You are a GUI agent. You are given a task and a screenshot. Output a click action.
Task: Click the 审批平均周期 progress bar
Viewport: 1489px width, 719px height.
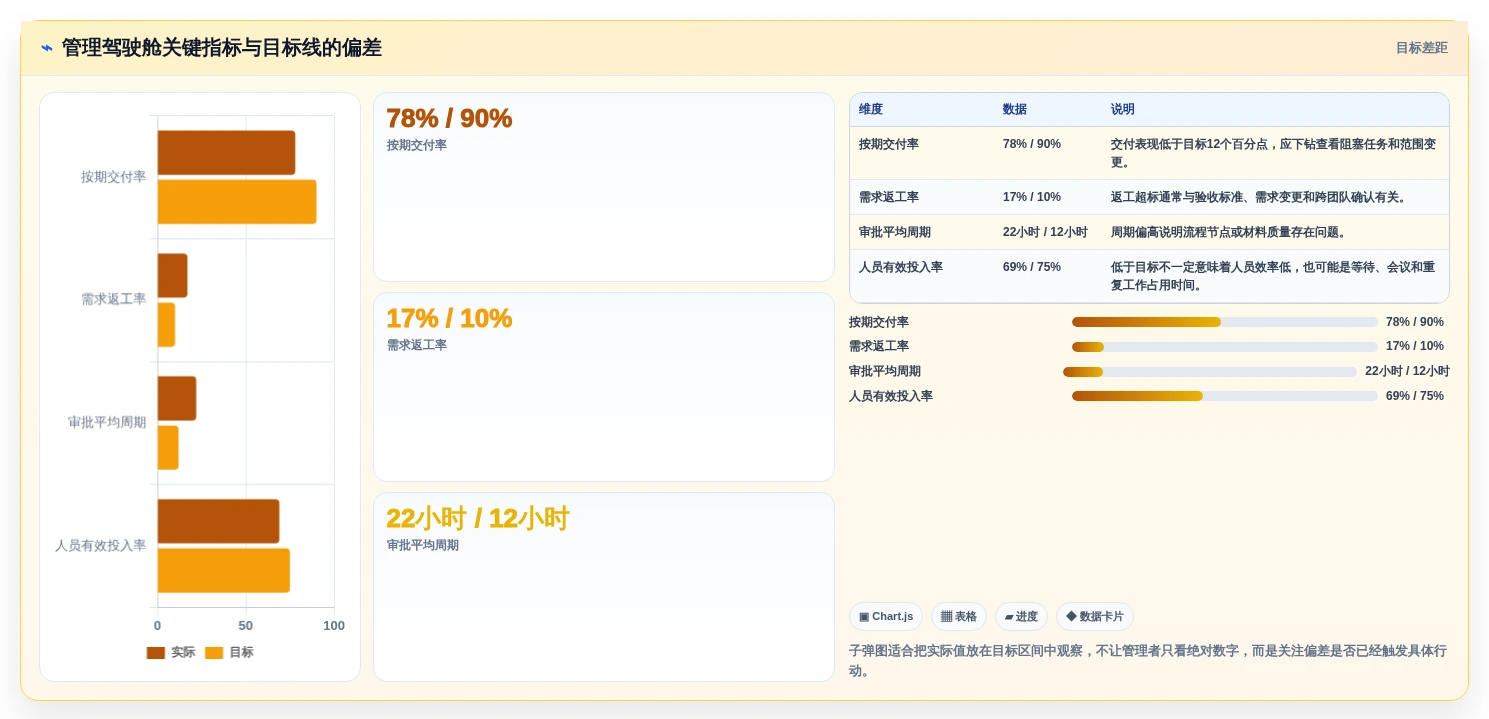1210,372
